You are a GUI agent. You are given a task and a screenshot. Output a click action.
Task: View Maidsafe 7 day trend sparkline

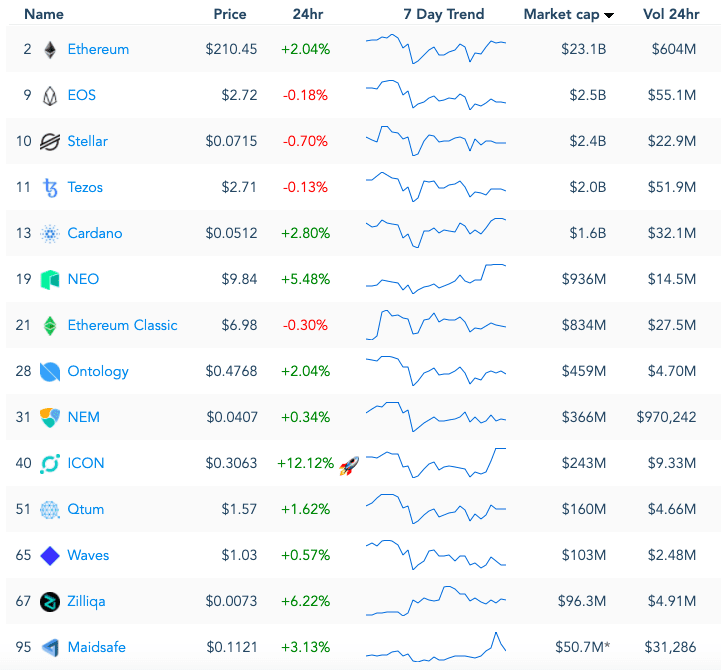point(436,647)
